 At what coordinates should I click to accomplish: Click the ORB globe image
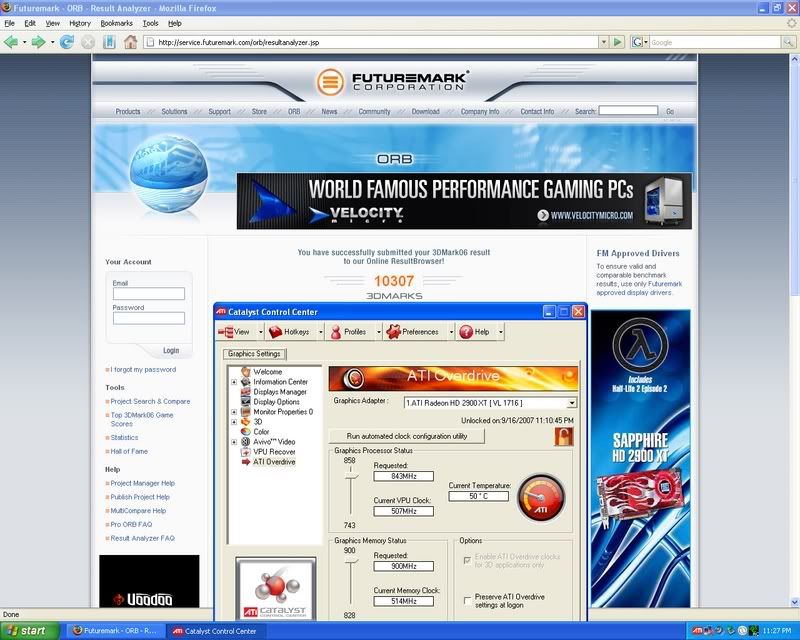[x=168, y=174]
